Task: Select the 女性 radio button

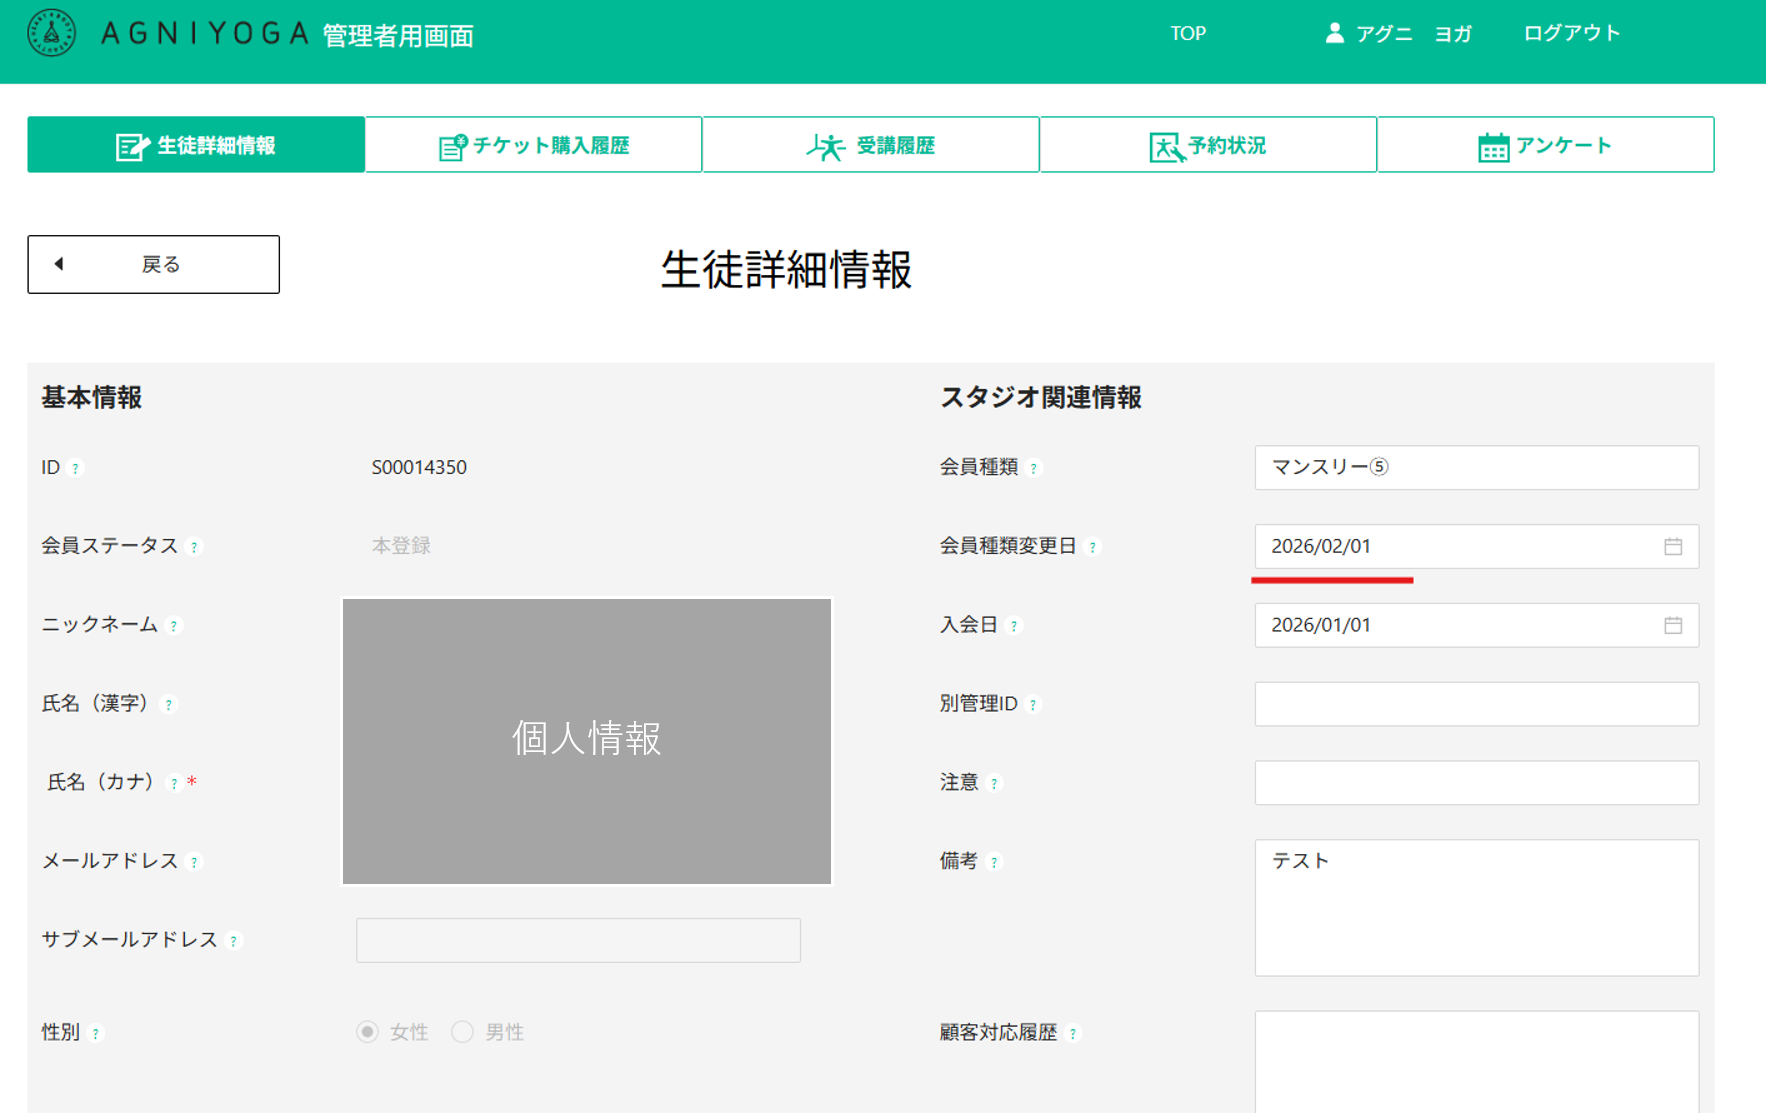Action: click(x=368, y=1032)
